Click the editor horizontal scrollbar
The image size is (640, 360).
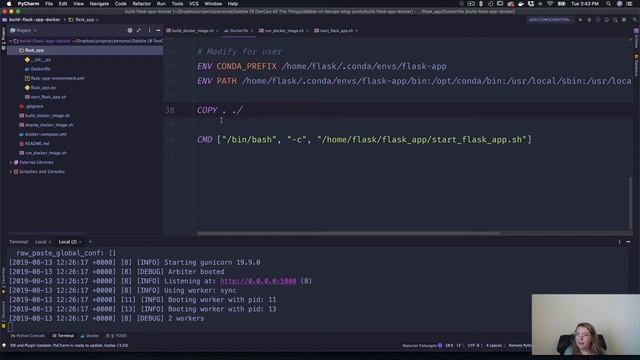tap(348, 233)
